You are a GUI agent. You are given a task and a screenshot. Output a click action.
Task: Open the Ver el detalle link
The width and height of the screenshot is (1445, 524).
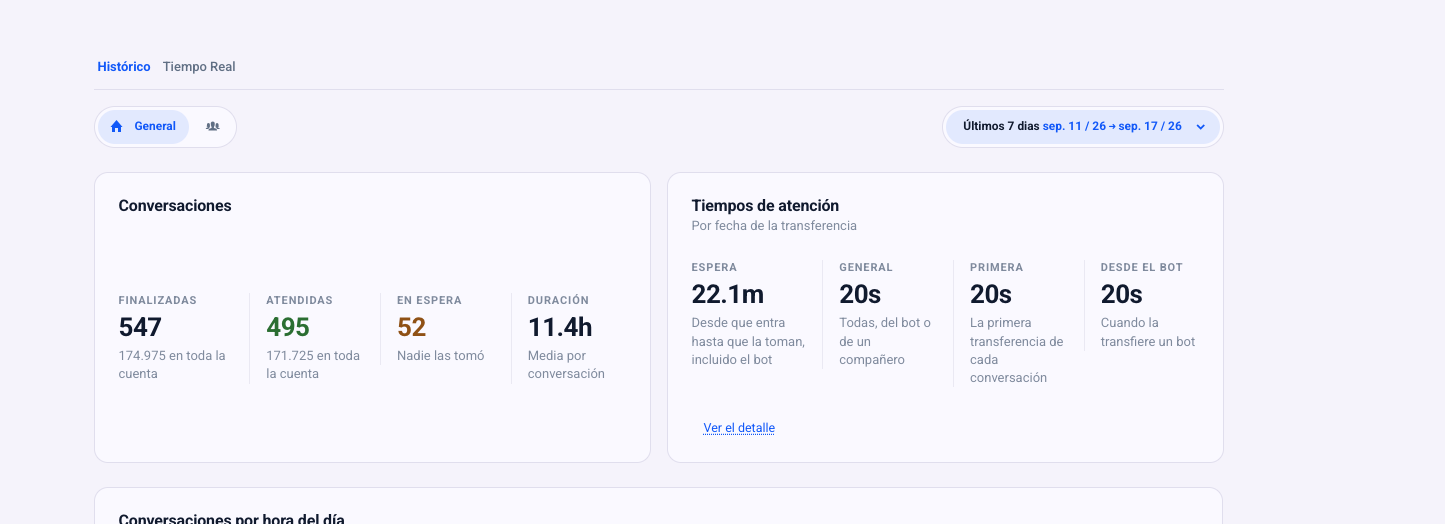point(739,428)
